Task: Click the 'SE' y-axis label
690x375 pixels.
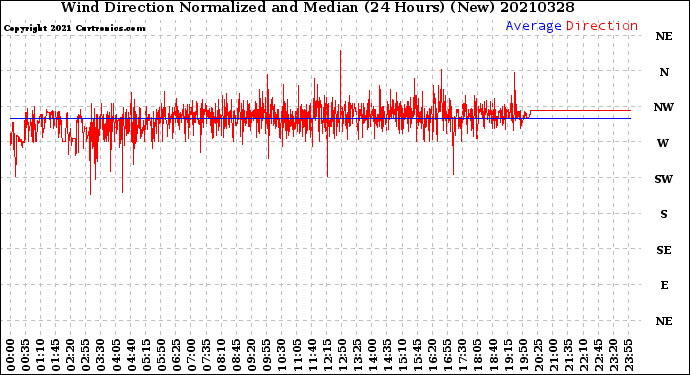Action: (x=664, y=250)
